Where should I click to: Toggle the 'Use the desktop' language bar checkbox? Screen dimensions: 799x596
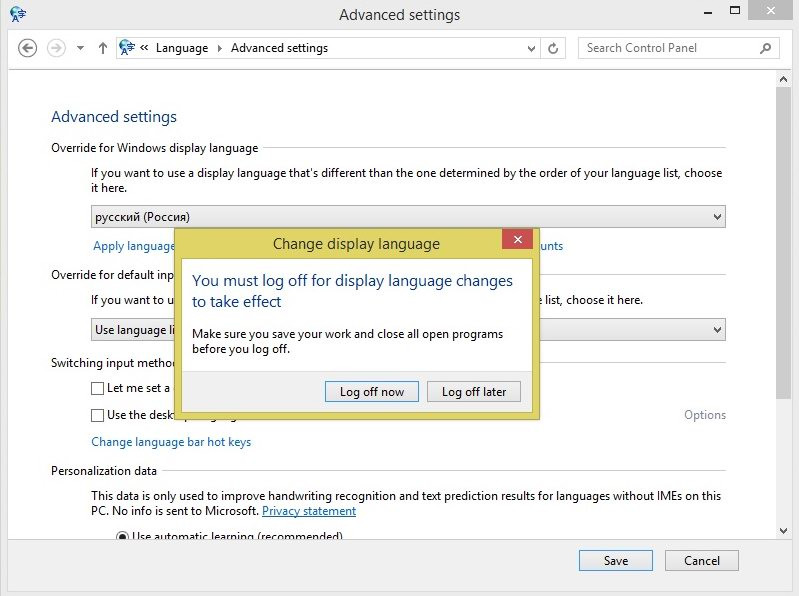pos(98,415)
